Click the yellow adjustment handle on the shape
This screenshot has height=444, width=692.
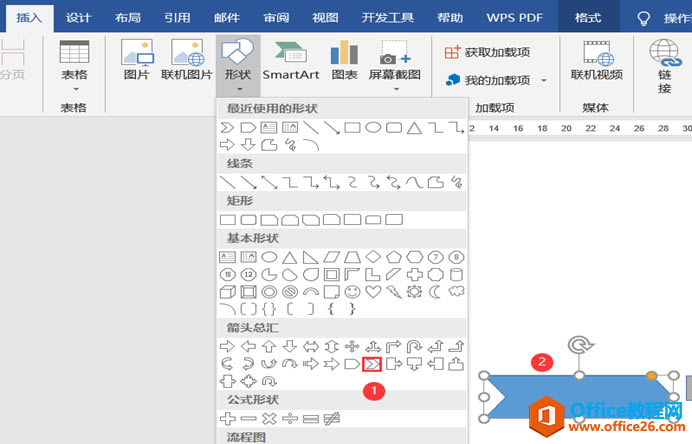(x=652, y=376)
